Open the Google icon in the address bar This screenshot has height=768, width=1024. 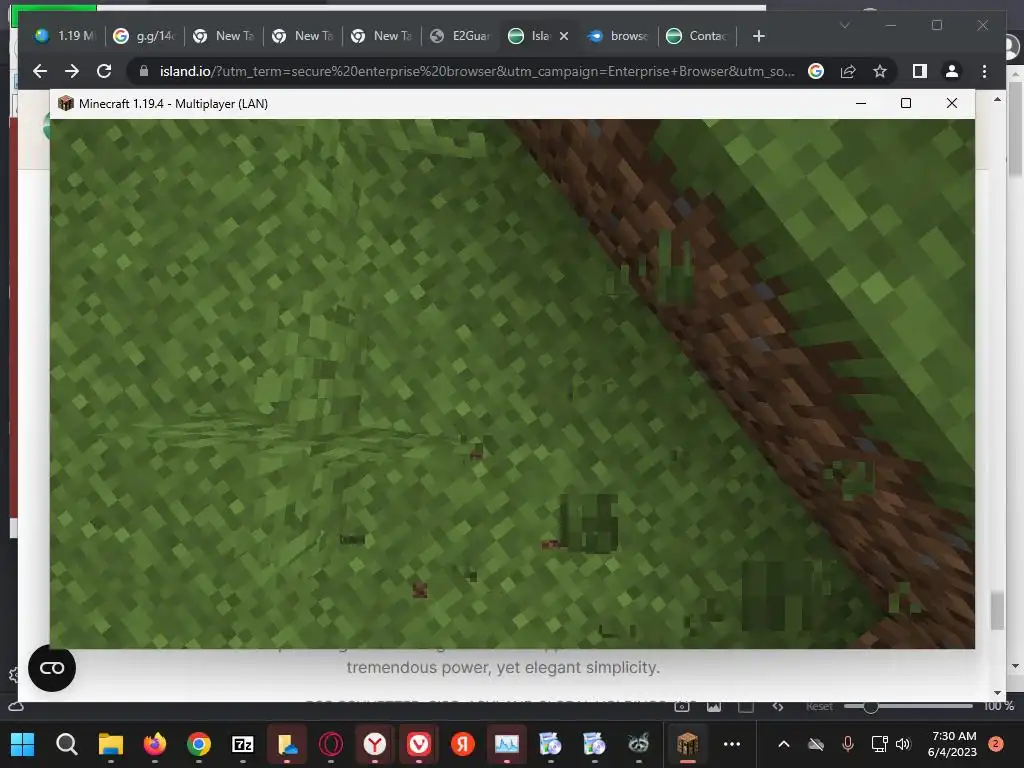pyautogui.click(x=816, y=71)
